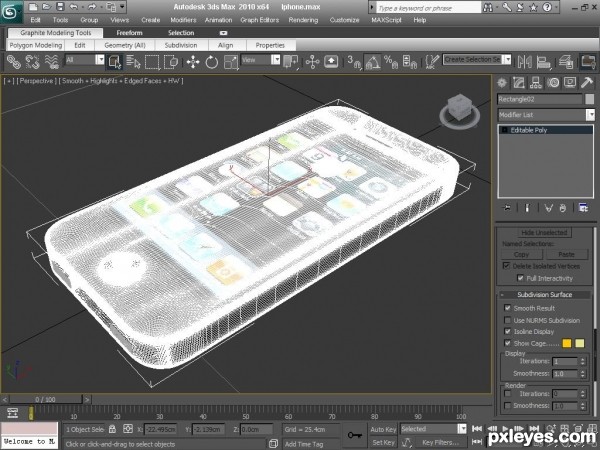This screenshot has width=600, height=450.
Task: Click the ViewCube in the viewport
Action: pos(460,110)
